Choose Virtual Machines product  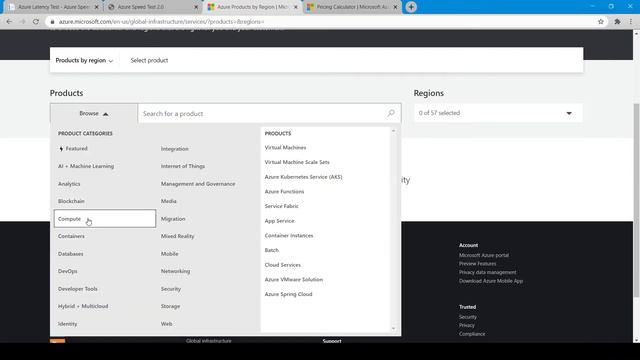pyautogui.click(x=285, y=147)
